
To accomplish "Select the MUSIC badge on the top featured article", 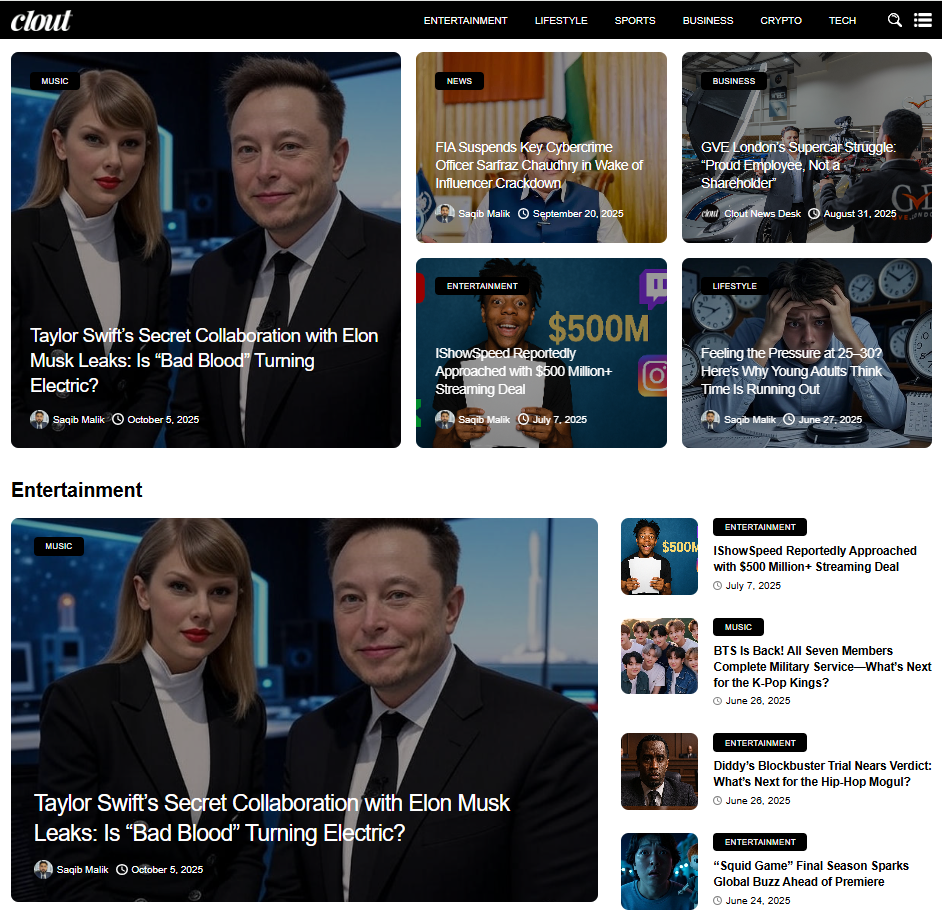I will click(x=55, y=81).
